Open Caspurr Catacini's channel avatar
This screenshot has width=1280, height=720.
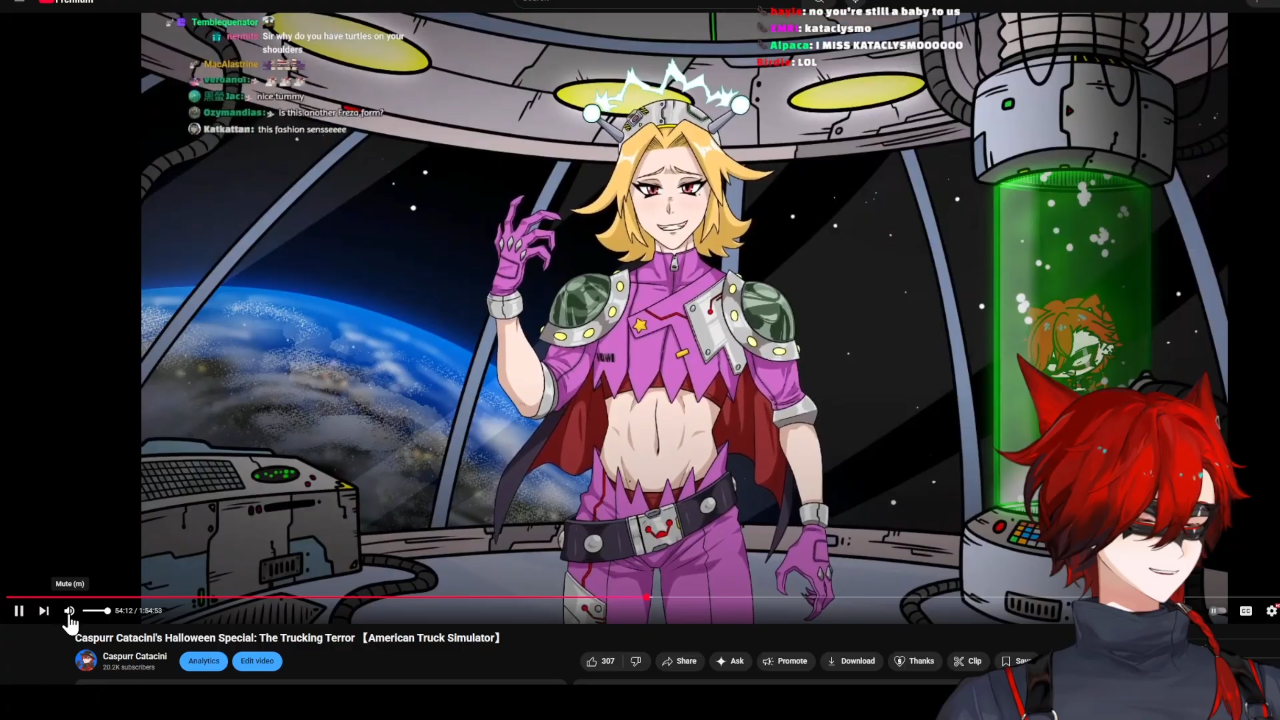point(86,661)
